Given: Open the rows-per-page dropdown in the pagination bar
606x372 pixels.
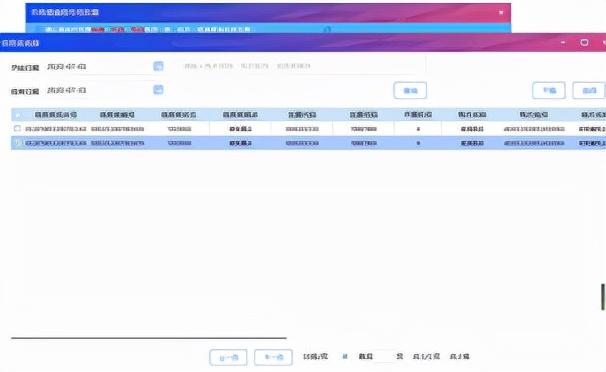Looking at the screenshot, I should point(325,356).
